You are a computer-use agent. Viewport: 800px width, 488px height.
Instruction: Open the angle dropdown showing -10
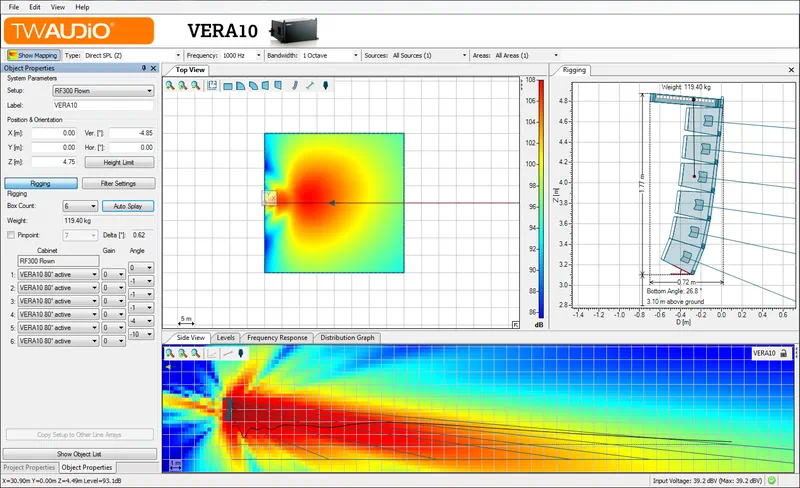pyautogui.click(x=141, y=334)
